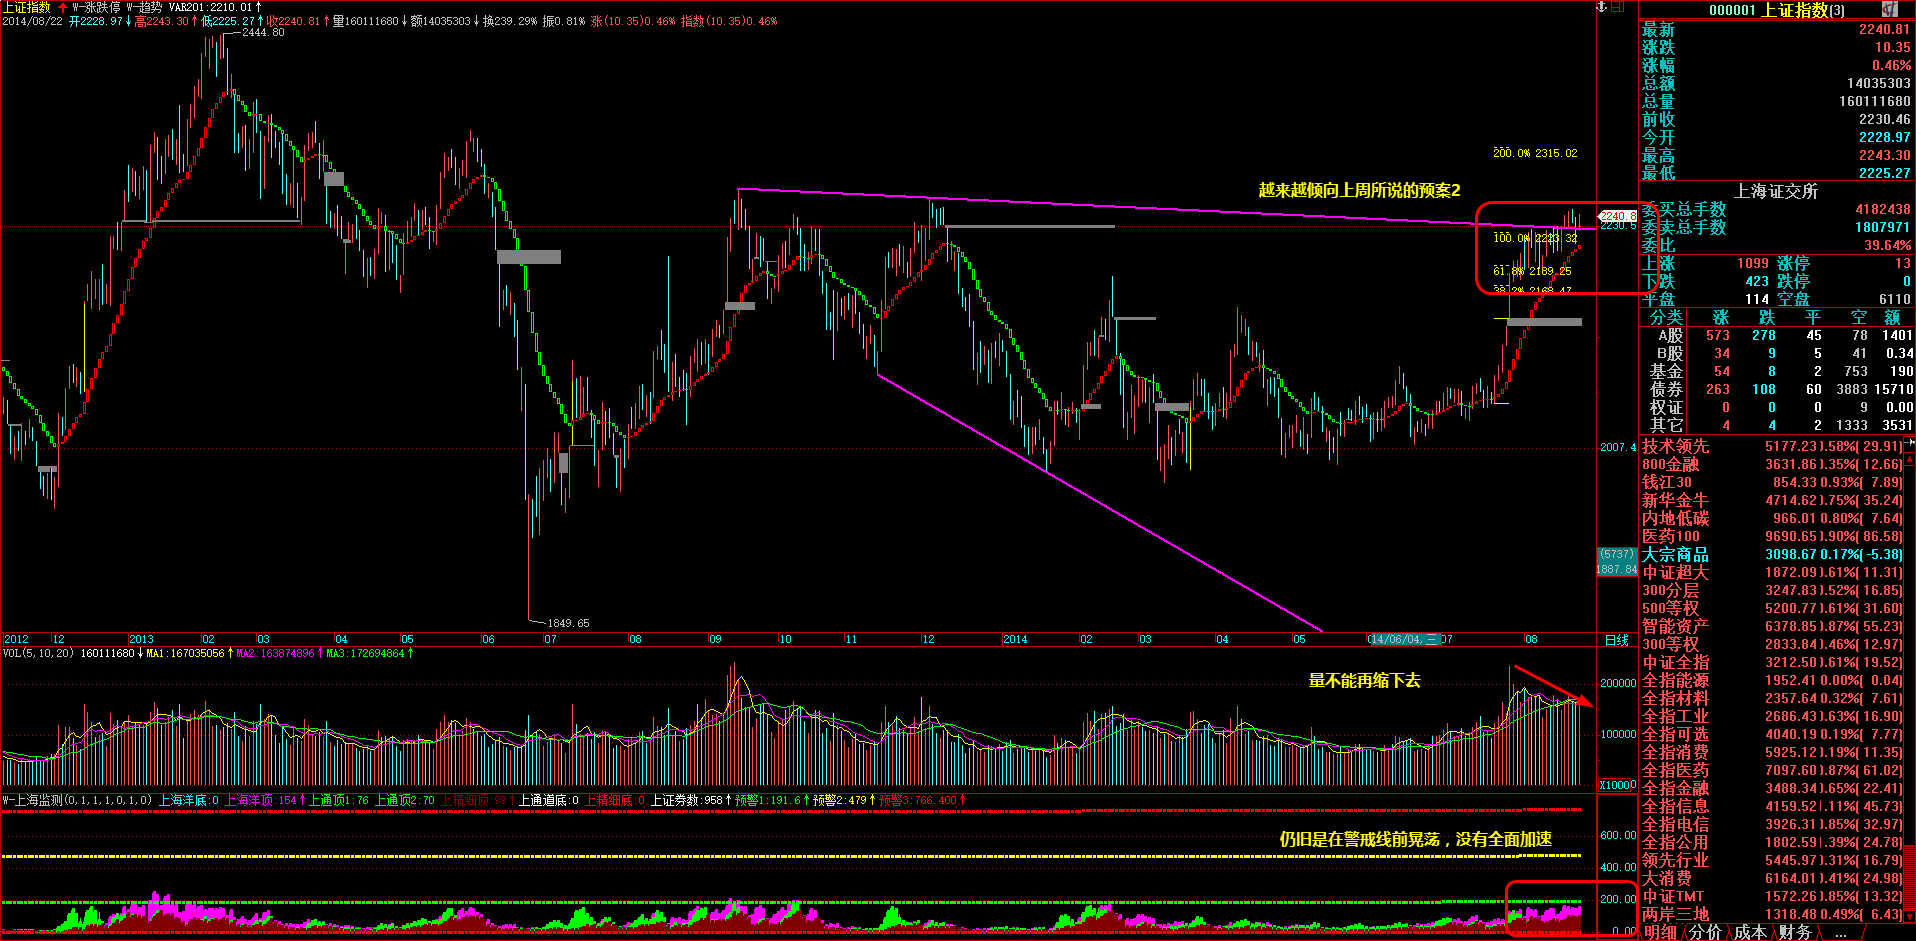
Task: Open the 日线 period selector
Action: (x=1617, y=640)
